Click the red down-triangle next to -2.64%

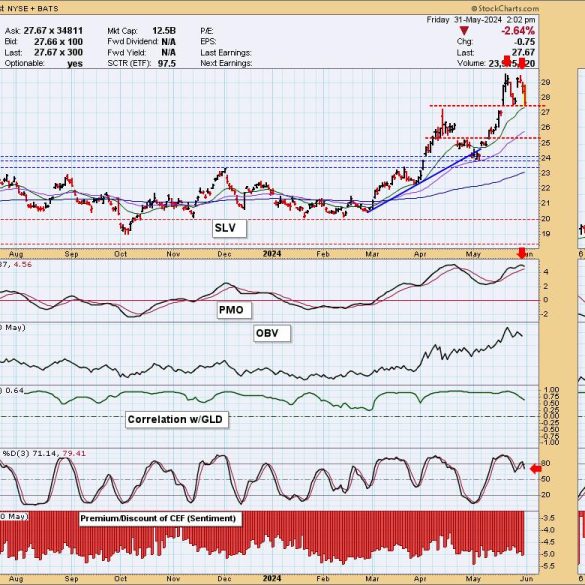464,31
